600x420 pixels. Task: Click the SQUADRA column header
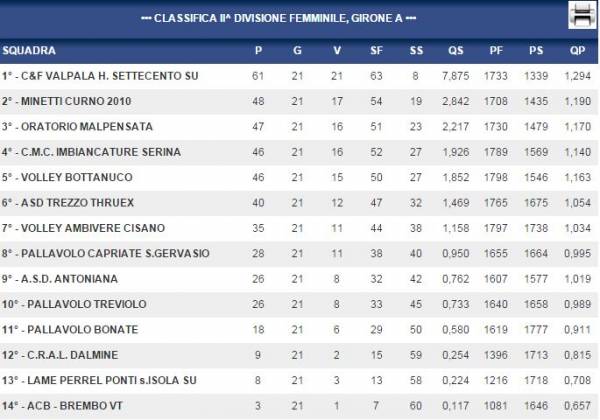tap(29, 50)
